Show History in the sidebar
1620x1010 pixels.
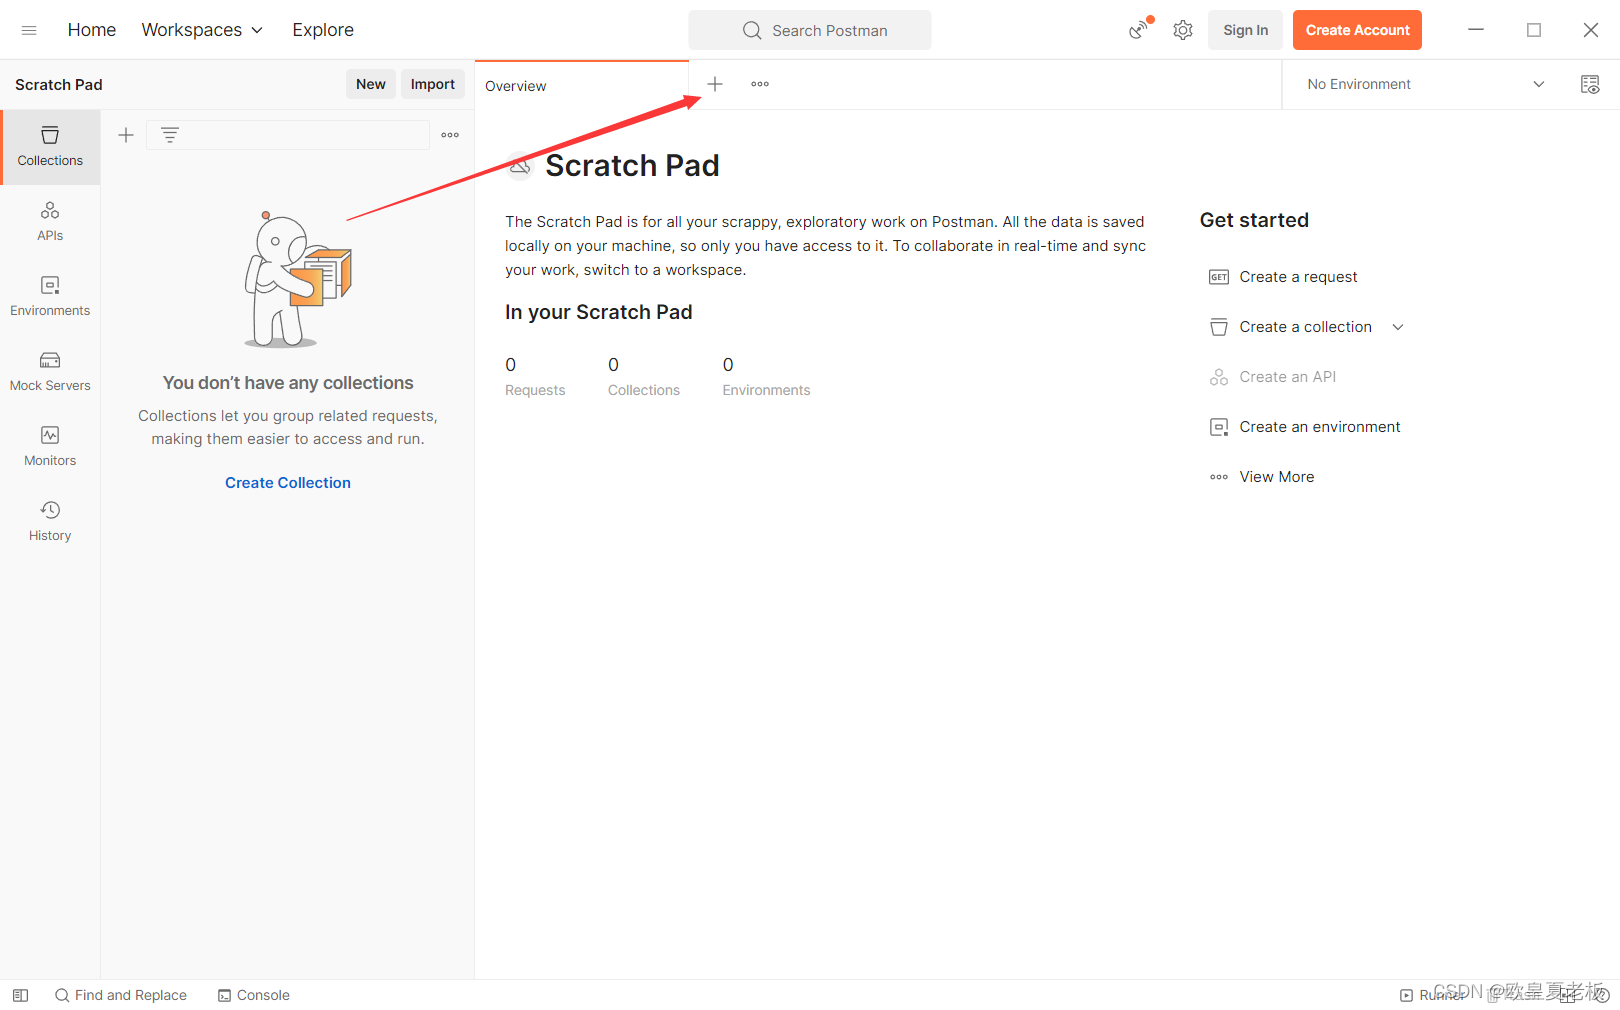[x=50, y=522]
